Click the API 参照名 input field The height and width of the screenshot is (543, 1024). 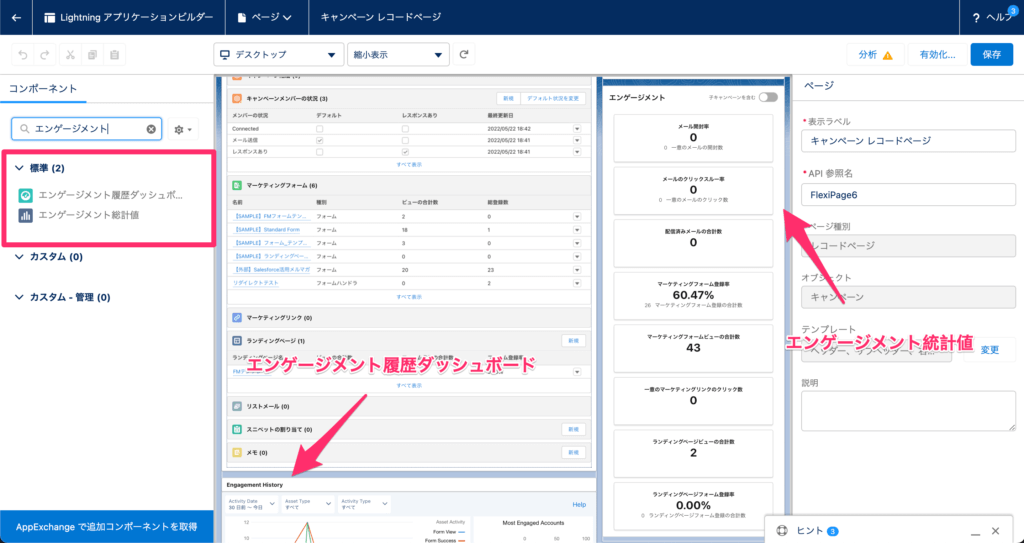pyautogui.click(x=908, y=195)
